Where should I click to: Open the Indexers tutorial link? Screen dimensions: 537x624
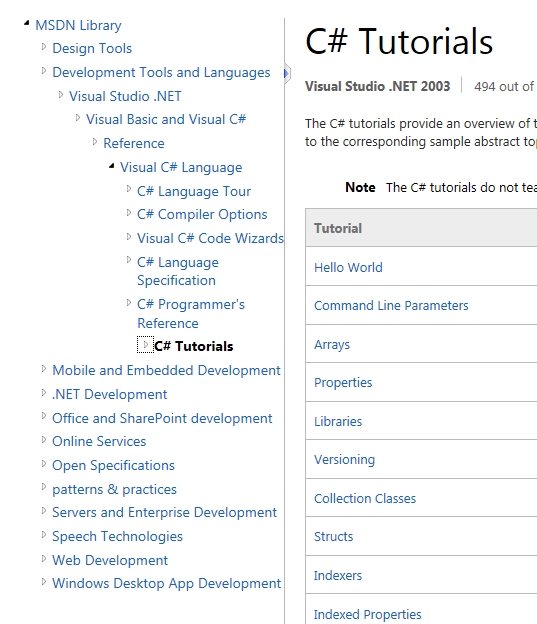[x=338, y=575]
